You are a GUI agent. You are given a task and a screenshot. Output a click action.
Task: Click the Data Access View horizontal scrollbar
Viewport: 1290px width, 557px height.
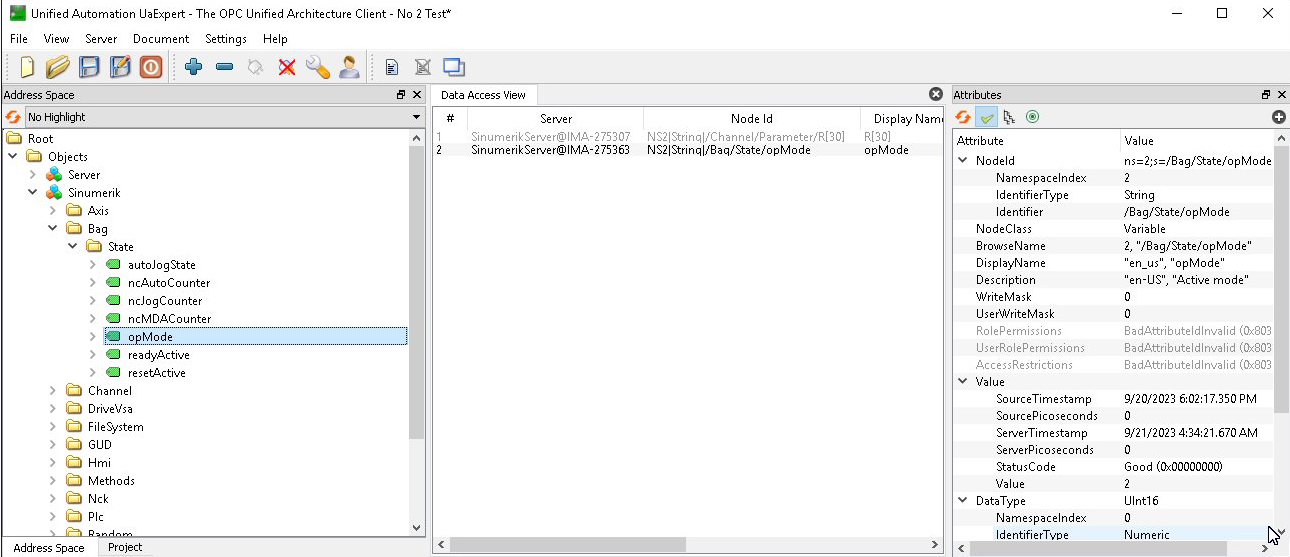point(566,546)
